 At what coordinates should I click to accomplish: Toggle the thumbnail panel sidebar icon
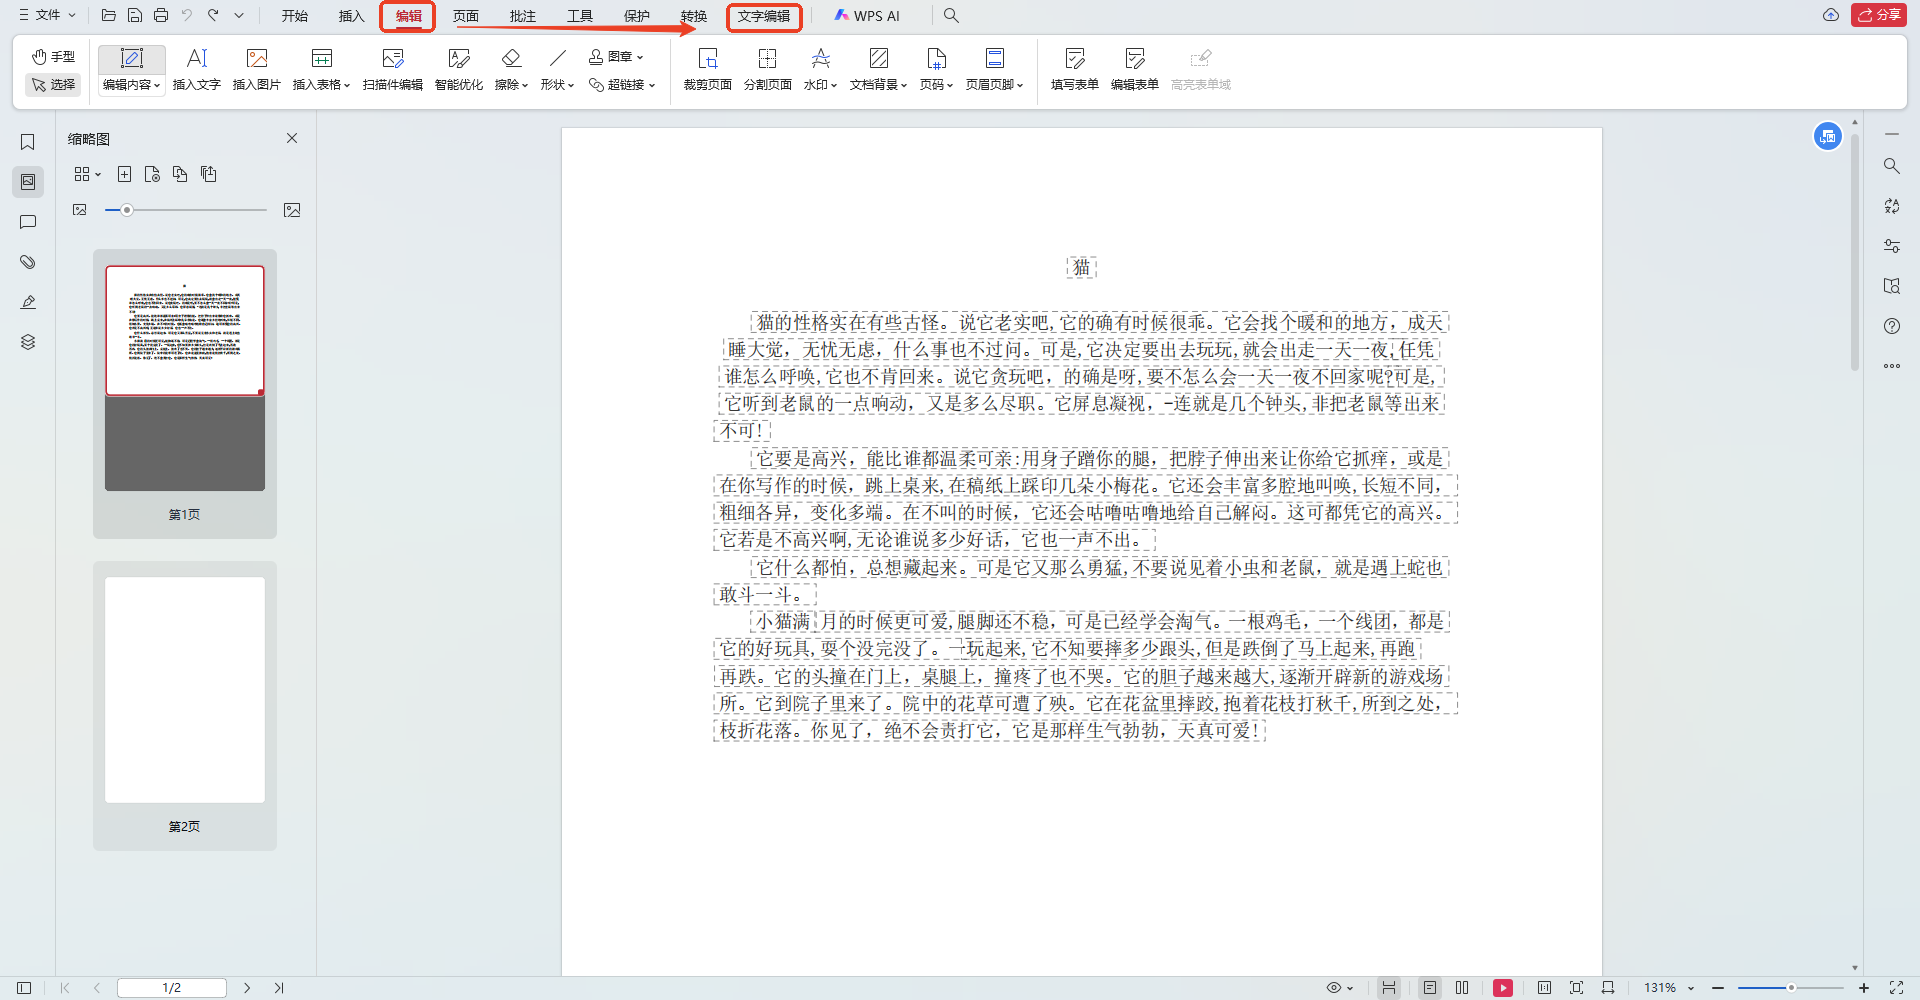pyautogui.click(x=28, y=182)
